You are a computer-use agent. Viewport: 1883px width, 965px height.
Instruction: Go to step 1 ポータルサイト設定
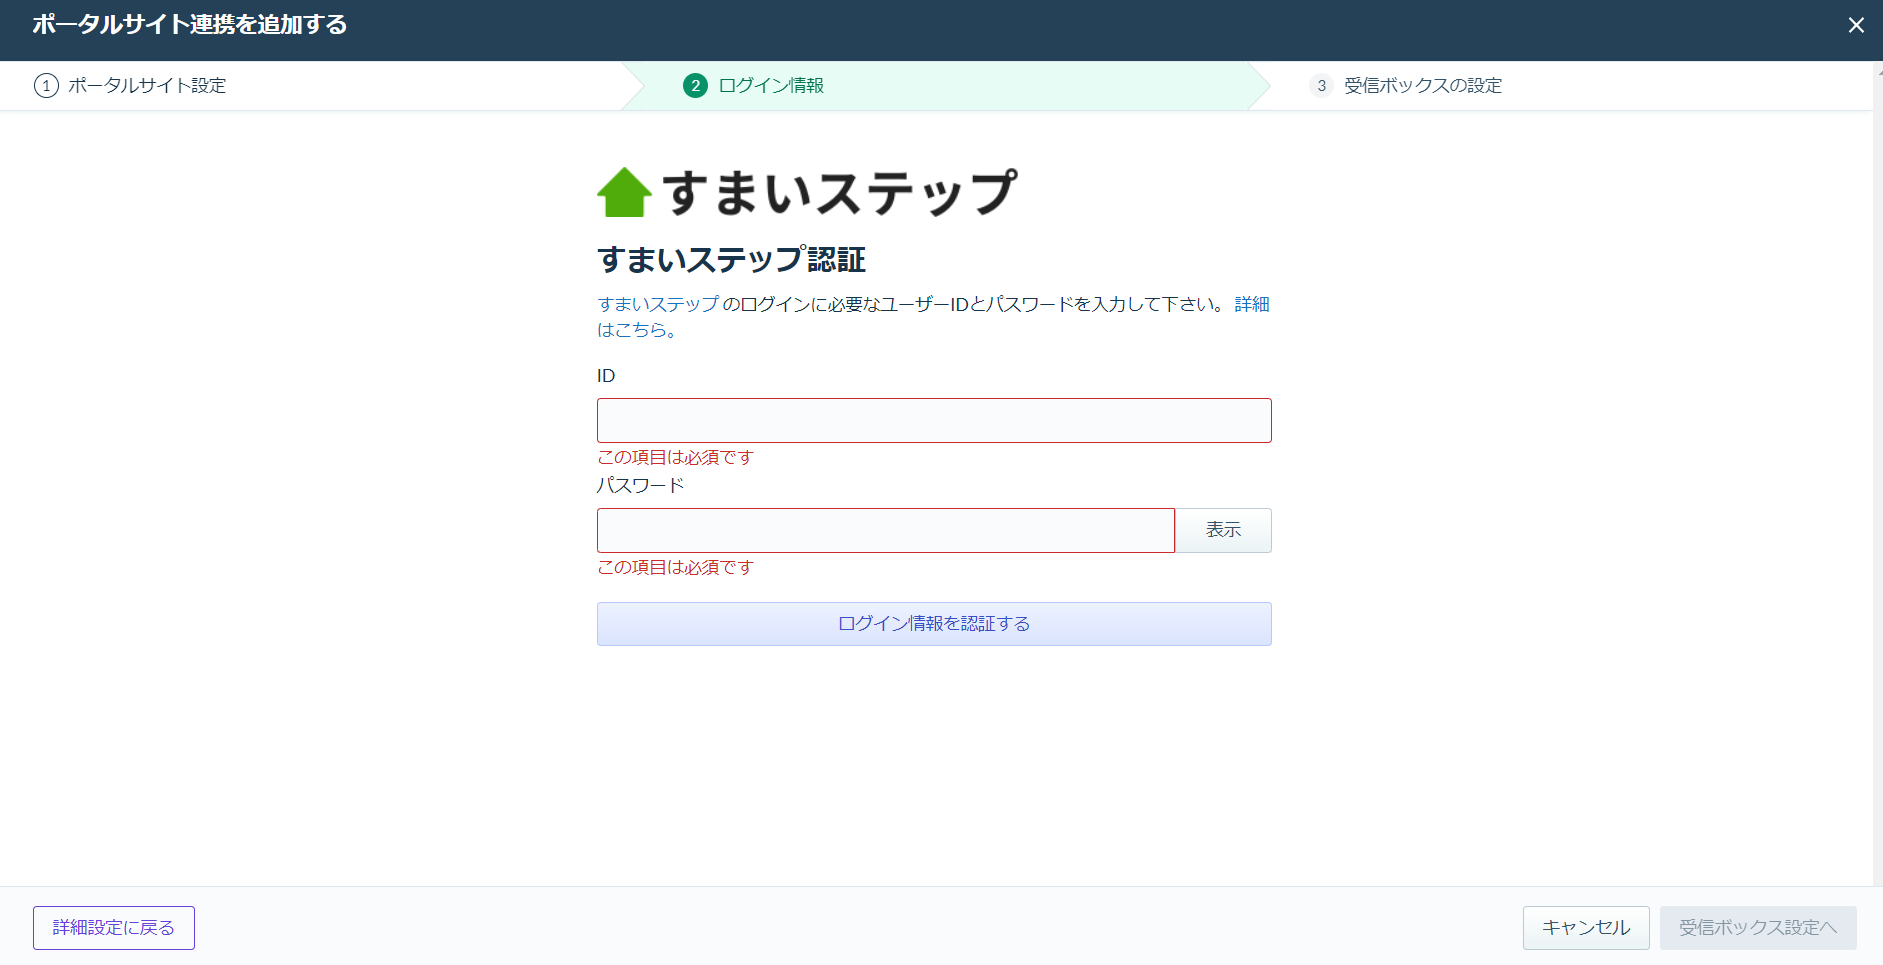[x=130, y=86]
